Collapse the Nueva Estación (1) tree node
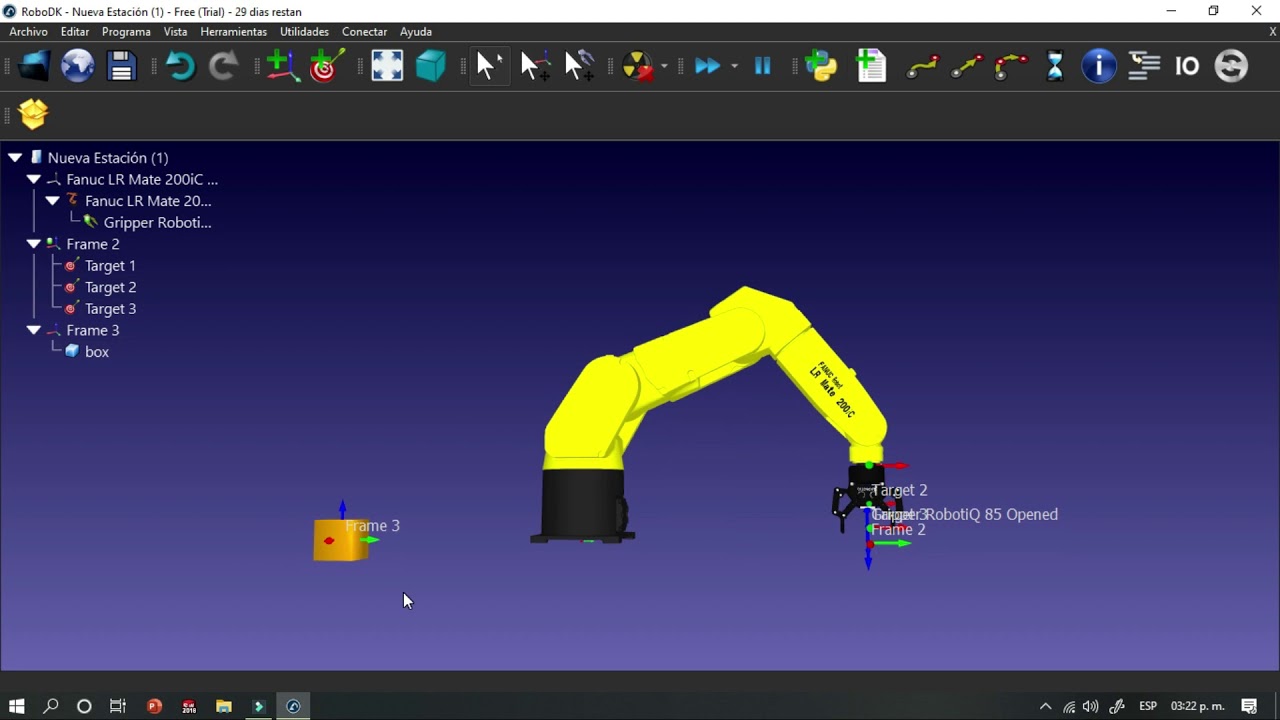Screen dimensions: 1280x720 pyautogui.click(x=15, y=158)
